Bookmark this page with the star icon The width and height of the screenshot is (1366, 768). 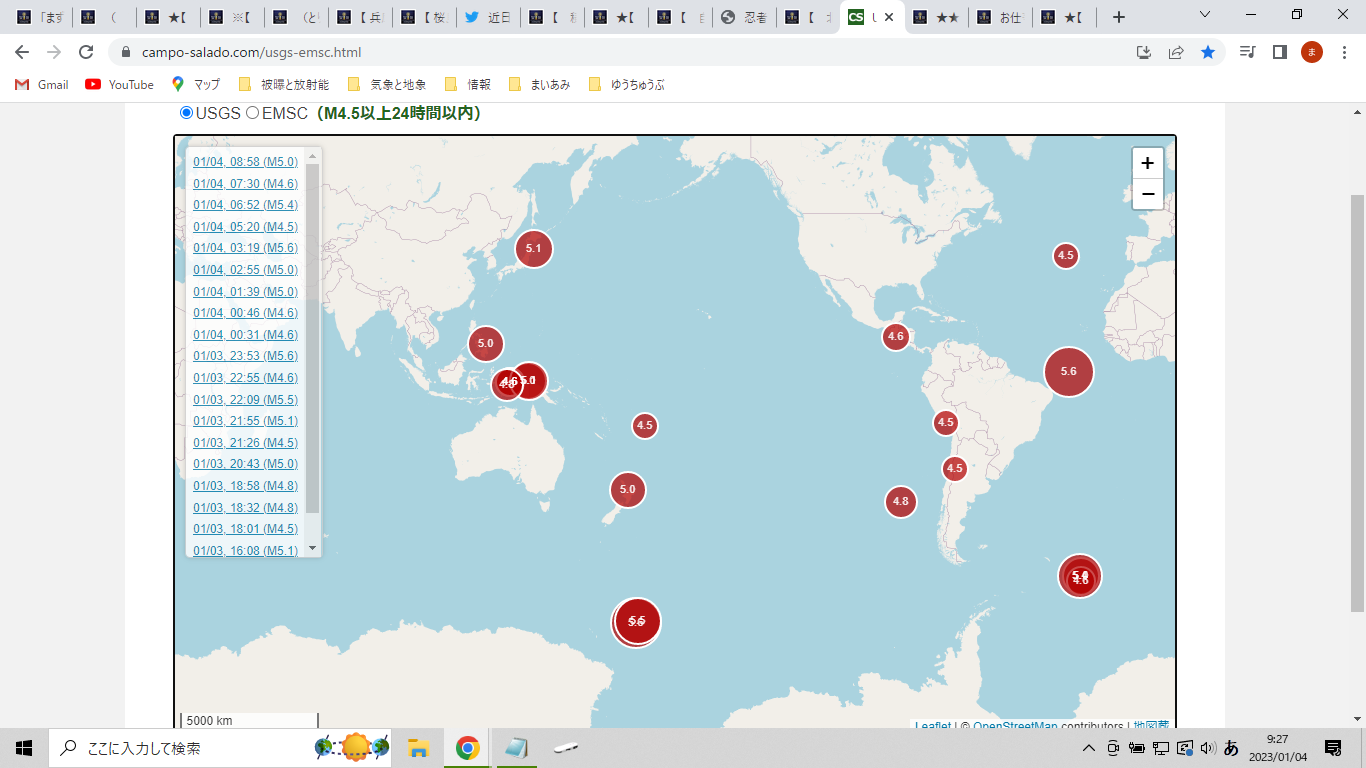coord(1208,52)
